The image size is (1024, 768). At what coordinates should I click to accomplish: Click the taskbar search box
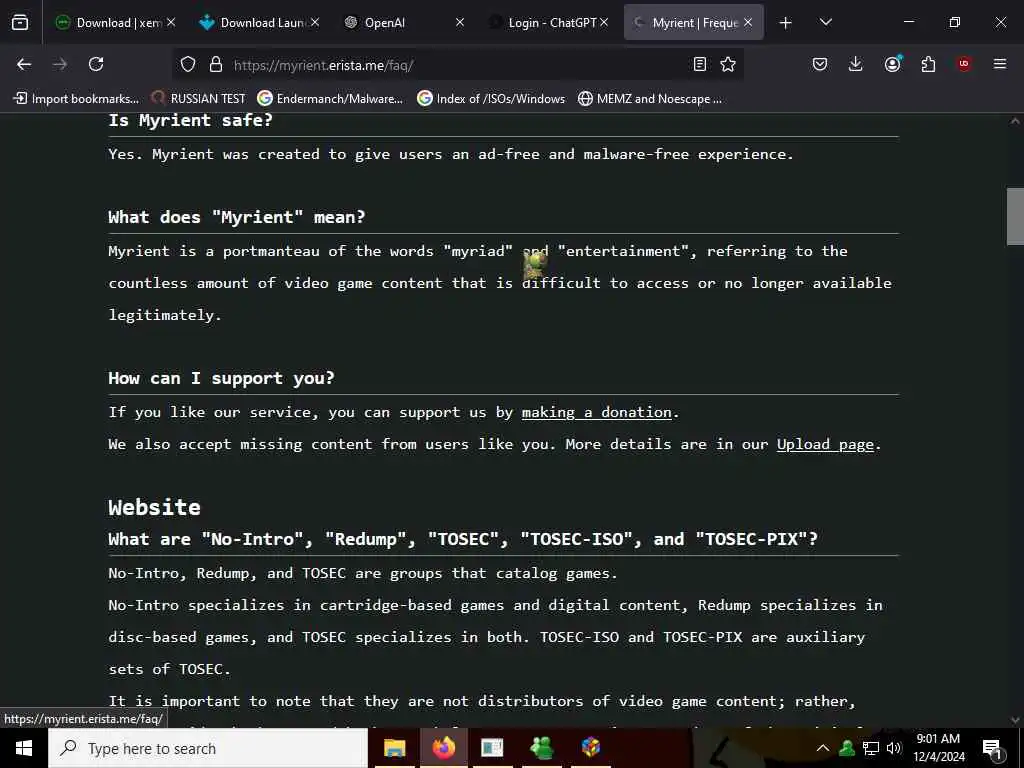coord(208,748)
